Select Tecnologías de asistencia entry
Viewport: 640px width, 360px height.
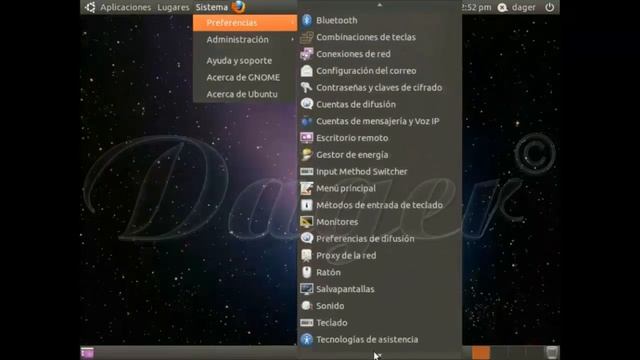click(x=379, y=339)
